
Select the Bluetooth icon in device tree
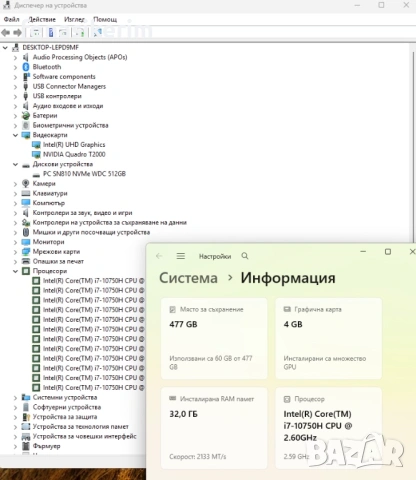[26, 67]
